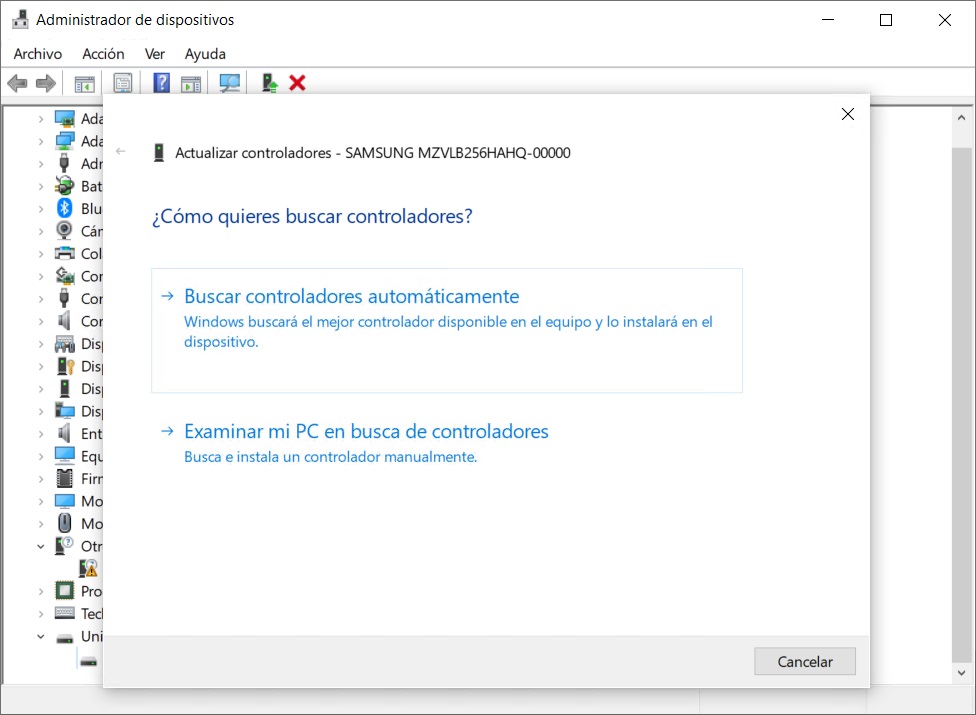Expand the Ent (audio inputs) tree node

point(41,434)
